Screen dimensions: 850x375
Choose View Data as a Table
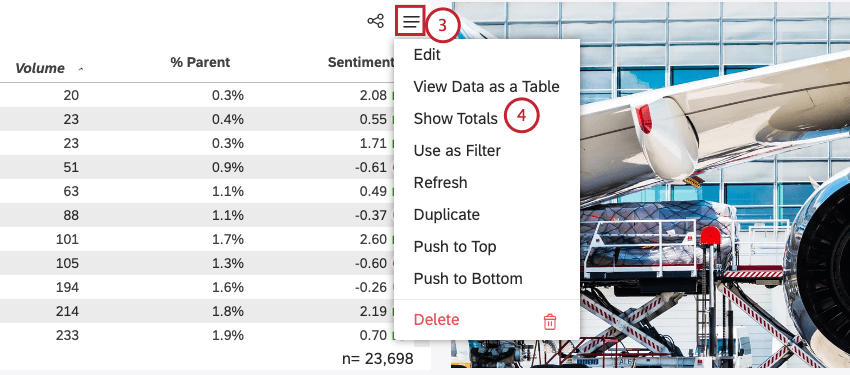pos(487,87)
